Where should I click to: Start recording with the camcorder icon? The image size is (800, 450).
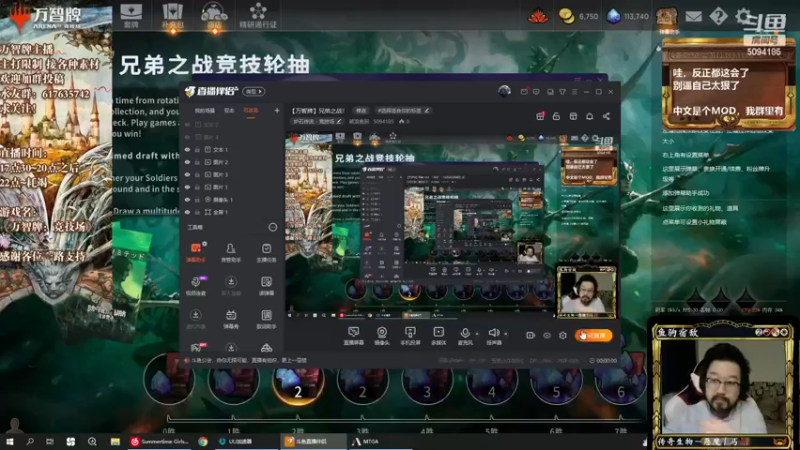pyautogui.click(x=531, y=335)
